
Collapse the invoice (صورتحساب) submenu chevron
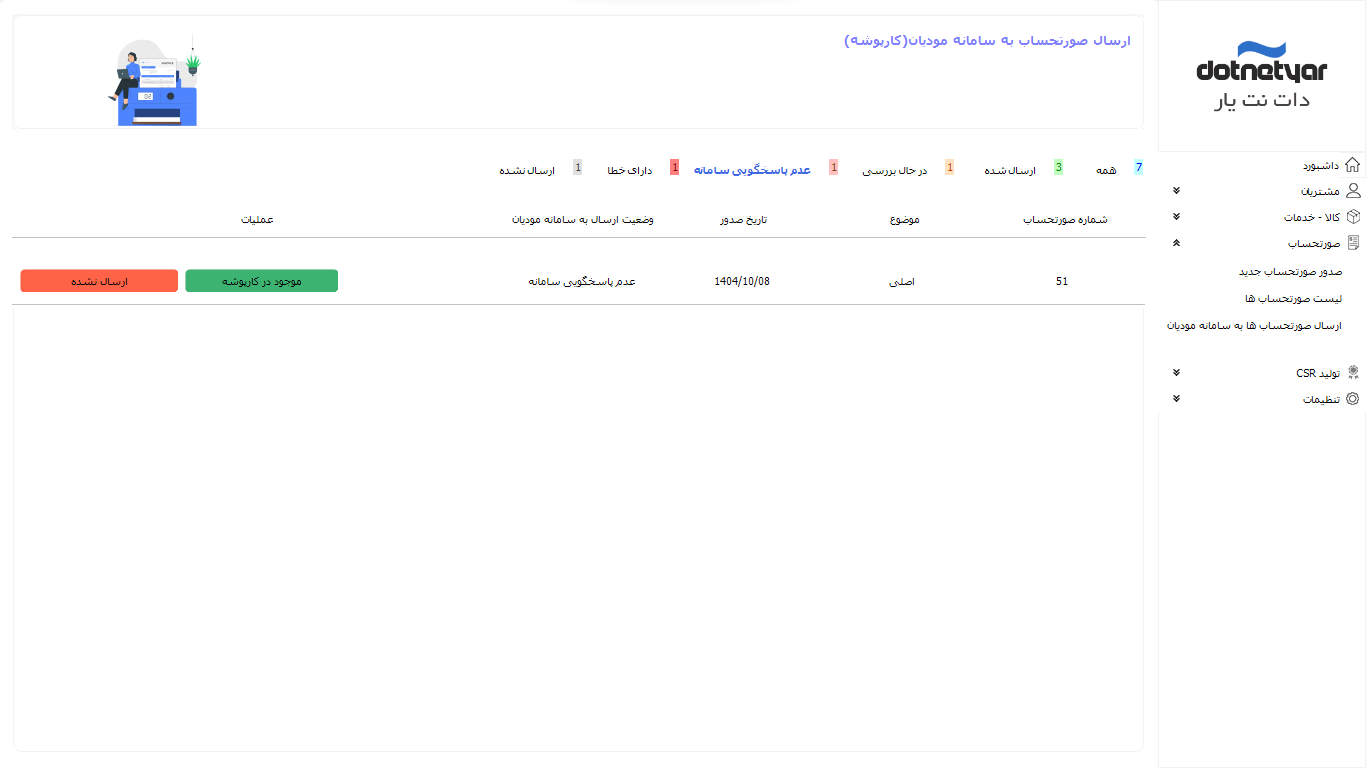click(1176, 243)
